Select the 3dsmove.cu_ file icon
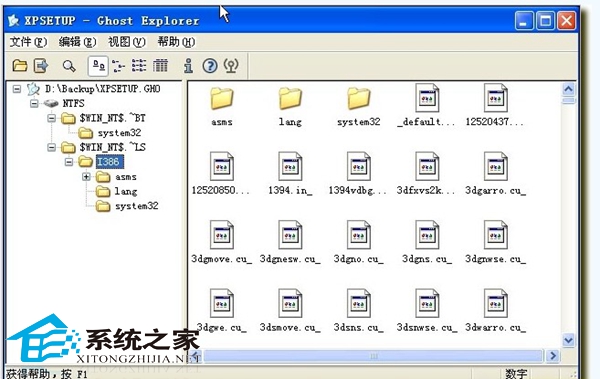Screen dimensions: 600x379 point(290,303)
